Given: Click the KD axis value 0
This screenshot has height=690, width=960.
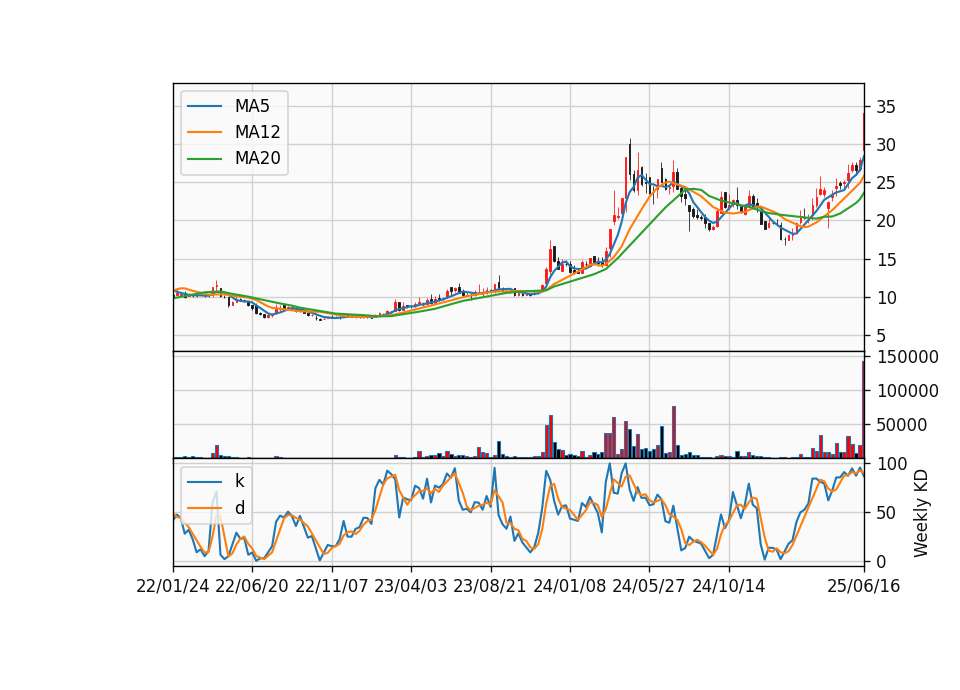Looking at the screenshot, I should [x=881, y=561].
